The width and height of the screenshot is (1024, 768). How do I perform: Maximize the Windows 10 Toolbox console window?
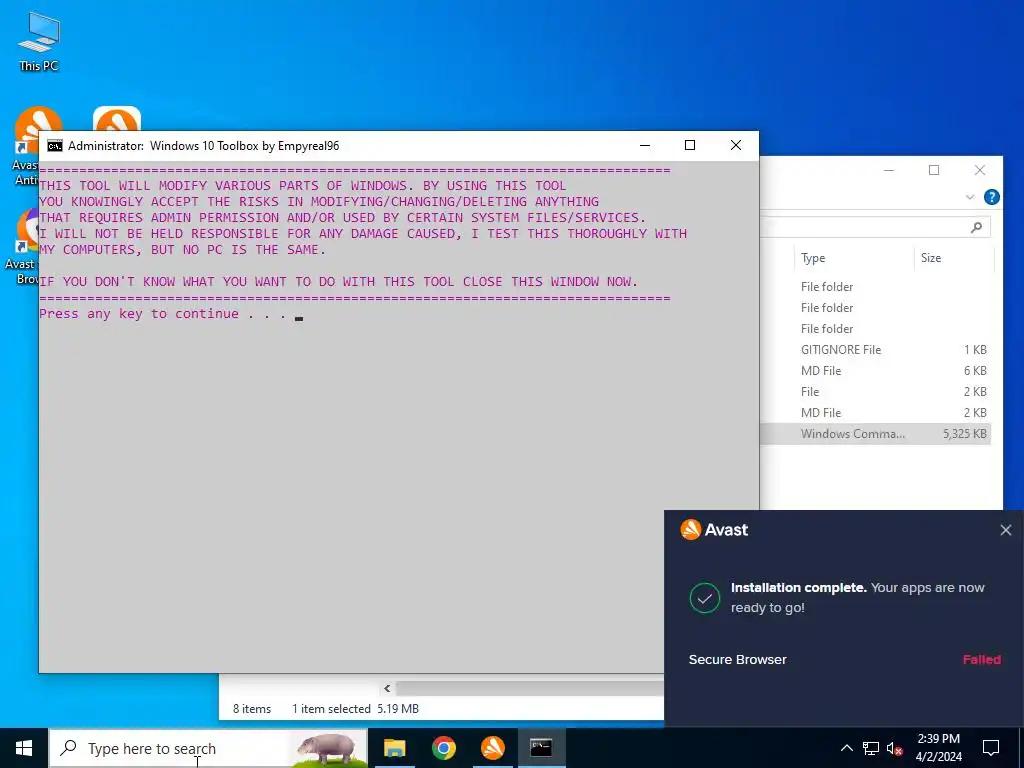point(690,145)
